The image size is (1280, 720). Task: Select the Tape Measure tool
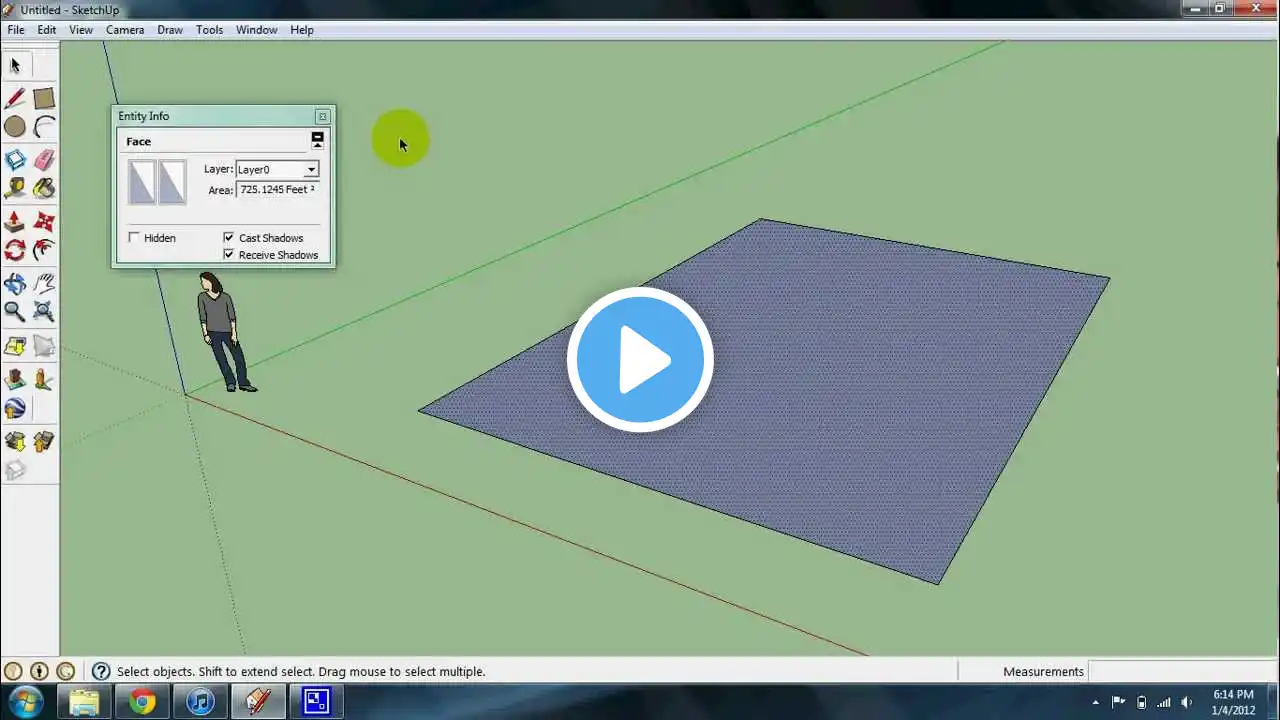coord(15,188)
